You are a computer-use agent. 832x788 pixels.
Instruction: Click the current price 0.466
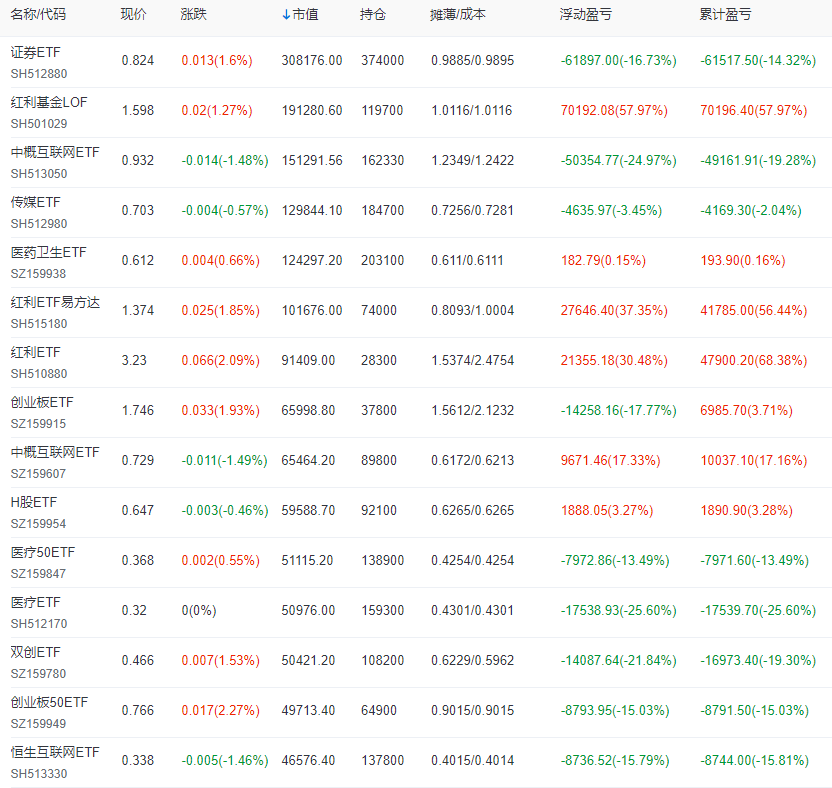tap(137, 660)
